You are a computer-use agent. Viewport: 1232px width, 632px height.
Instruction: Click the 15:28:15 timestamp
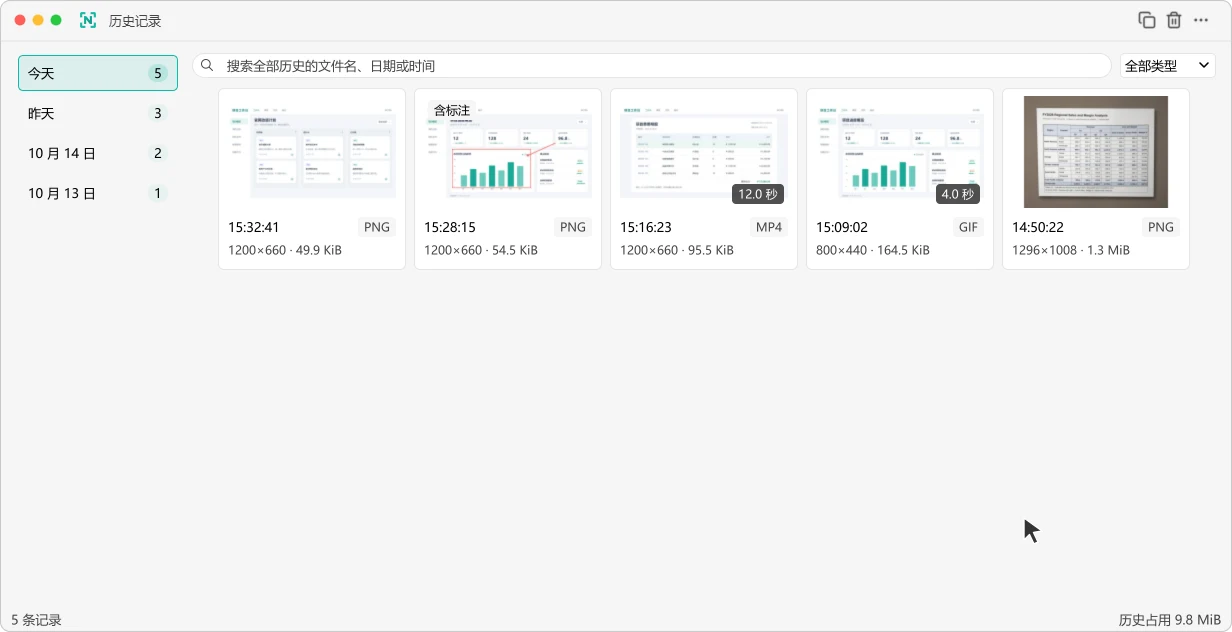[450, 227]
